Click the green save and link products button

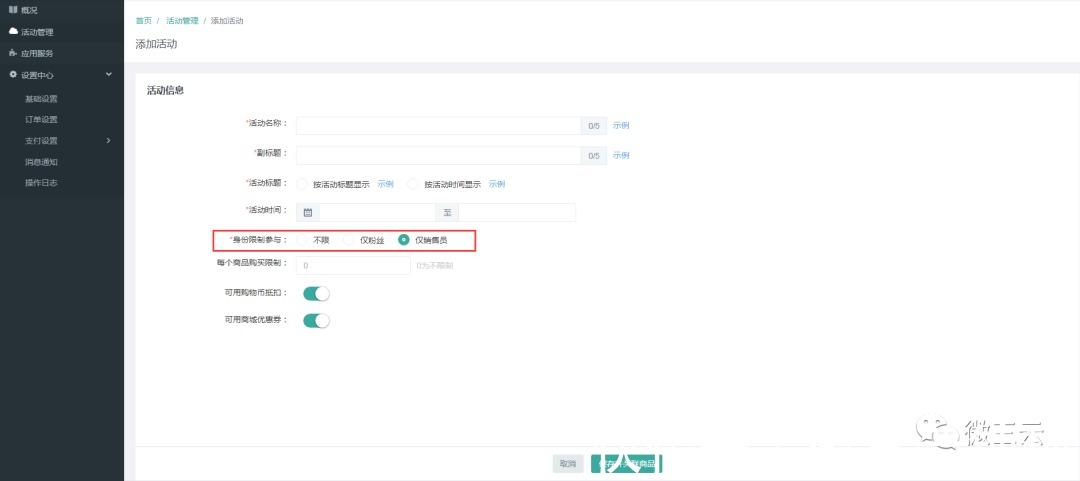[x=626, y=464]
